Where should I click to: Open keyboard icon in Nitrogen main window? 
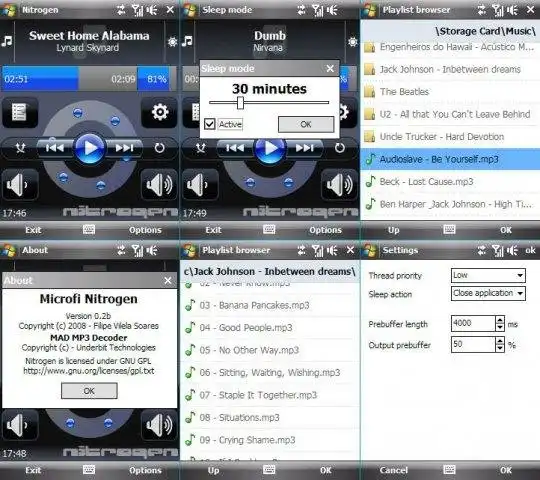tap(89, 230)
